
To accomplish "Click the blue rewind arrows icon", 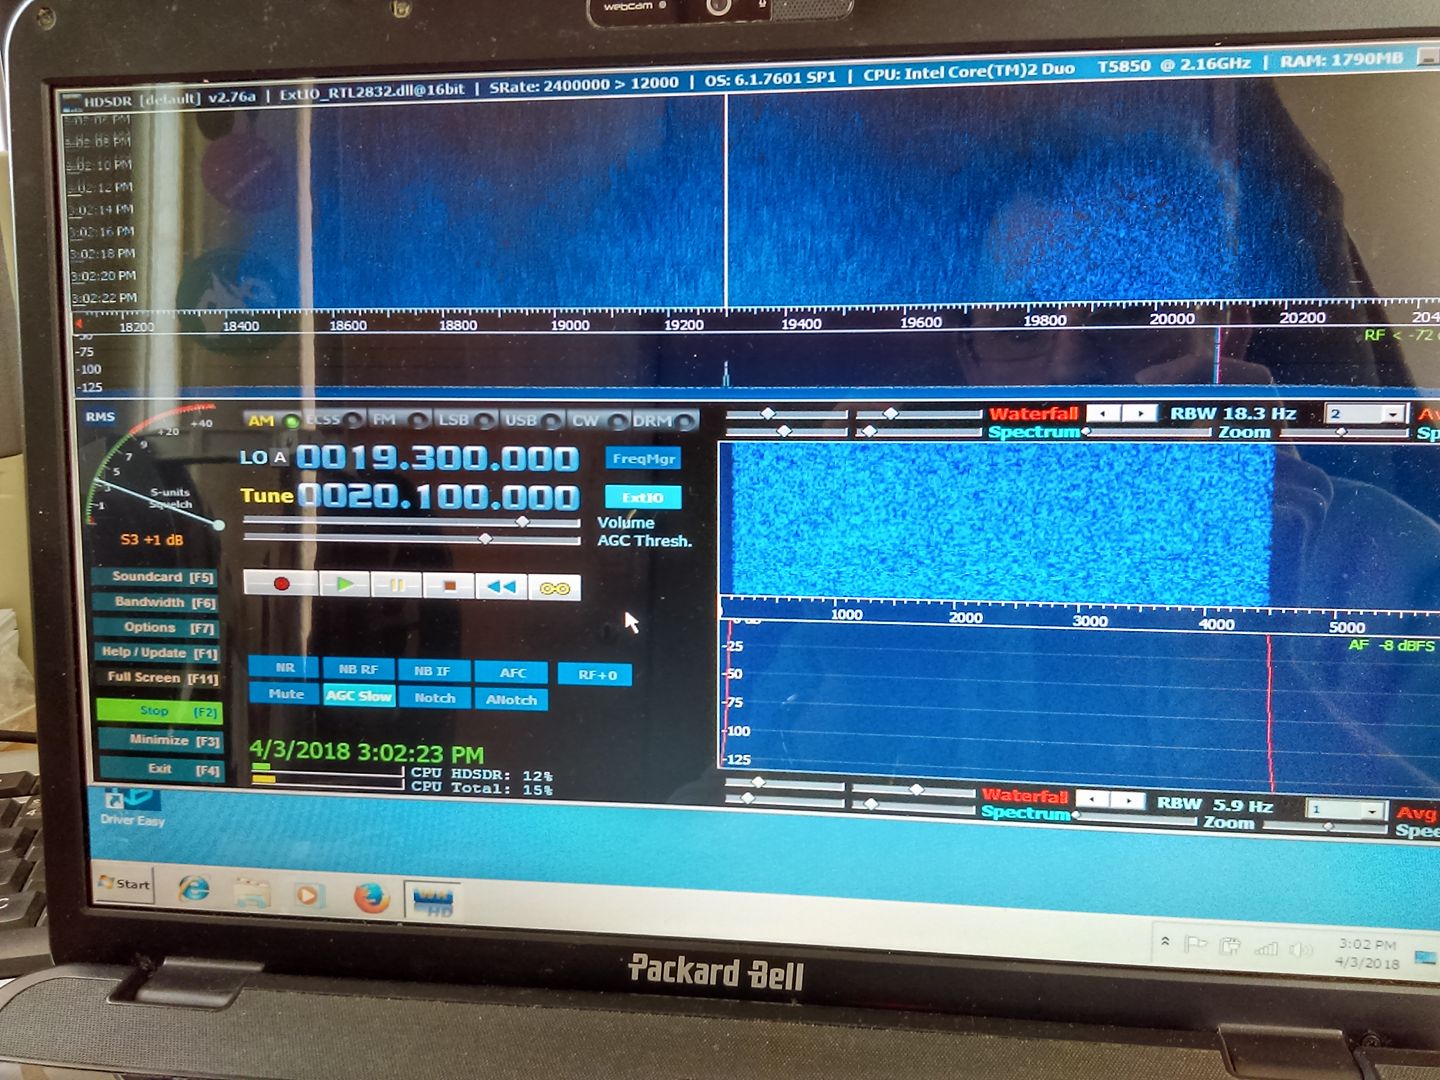I will tap(501, 587).
